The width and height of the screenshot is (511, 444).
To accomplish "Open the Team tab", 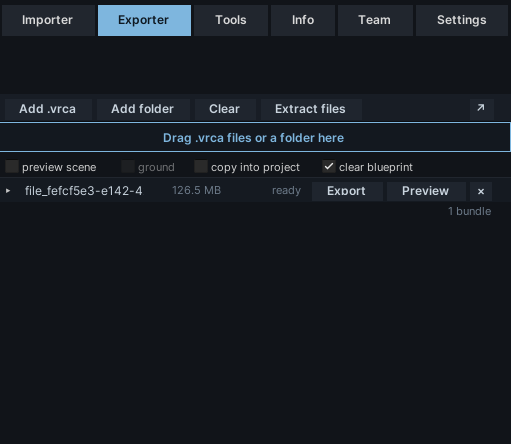I will (x=375, y=20).
